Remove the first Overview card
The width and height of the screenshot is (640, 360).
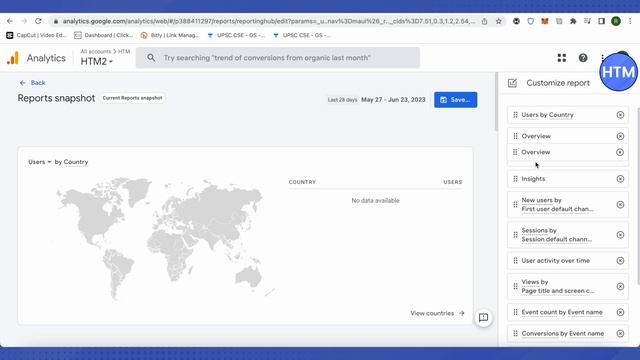pos(620,136)
